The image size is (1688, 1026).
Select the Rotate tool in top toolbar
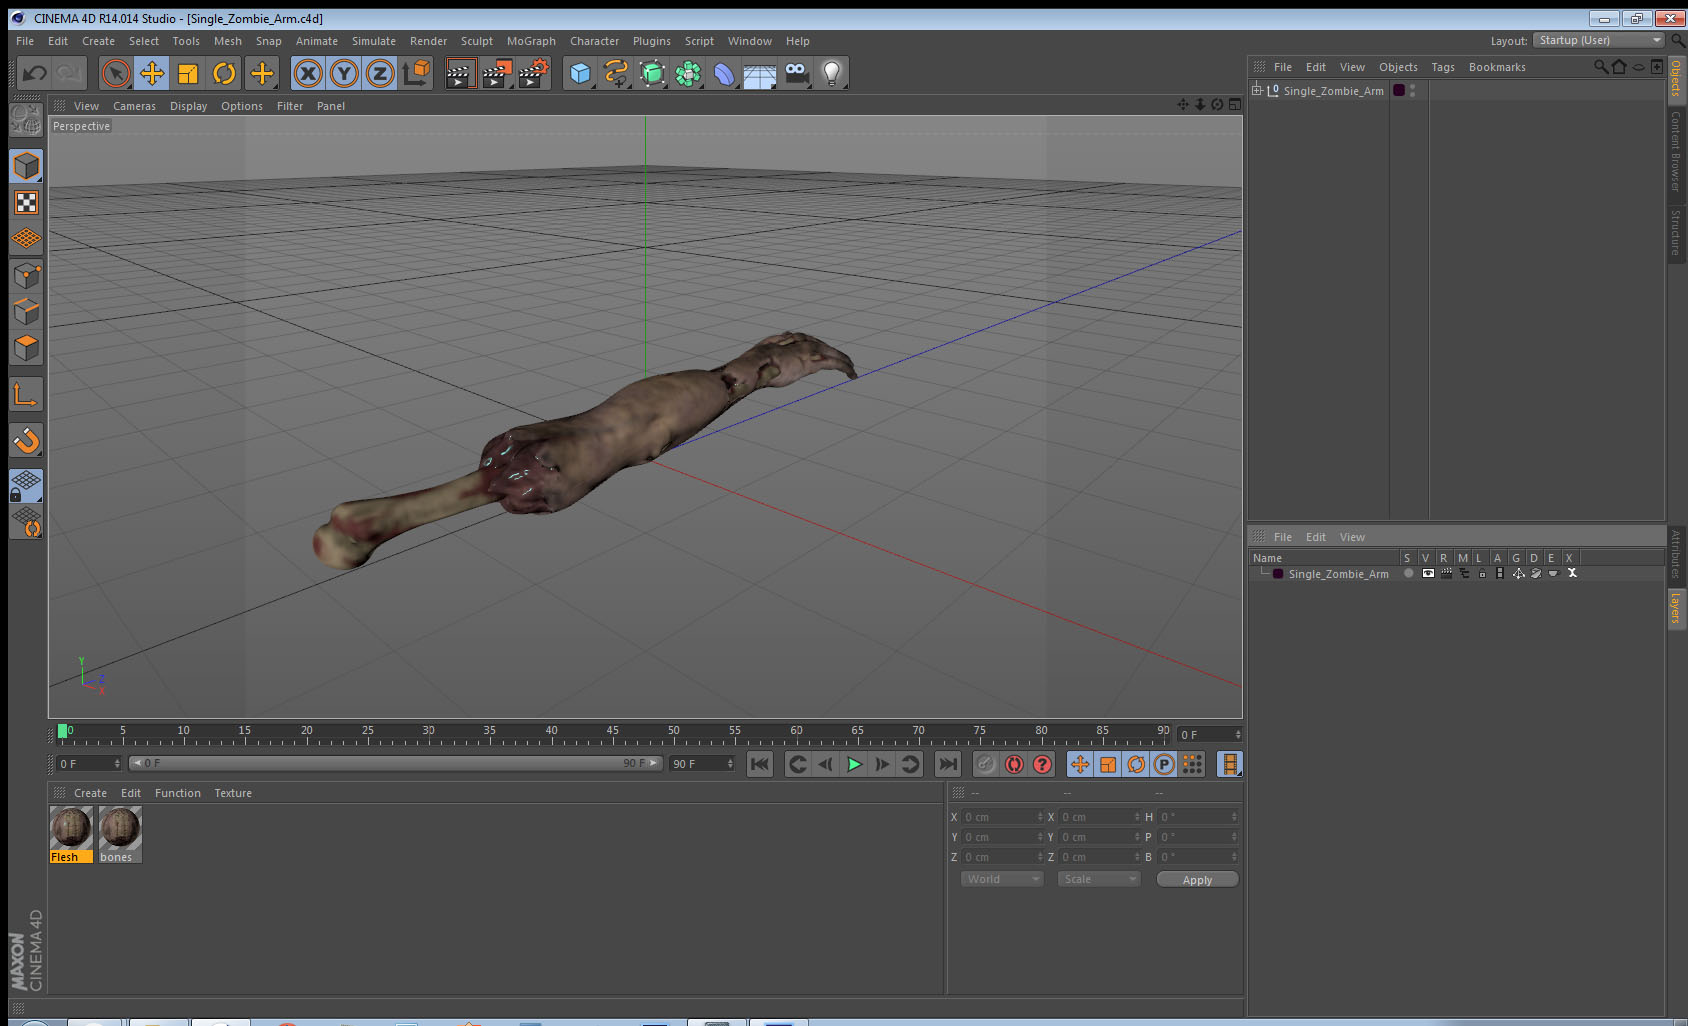pos(224,73)
